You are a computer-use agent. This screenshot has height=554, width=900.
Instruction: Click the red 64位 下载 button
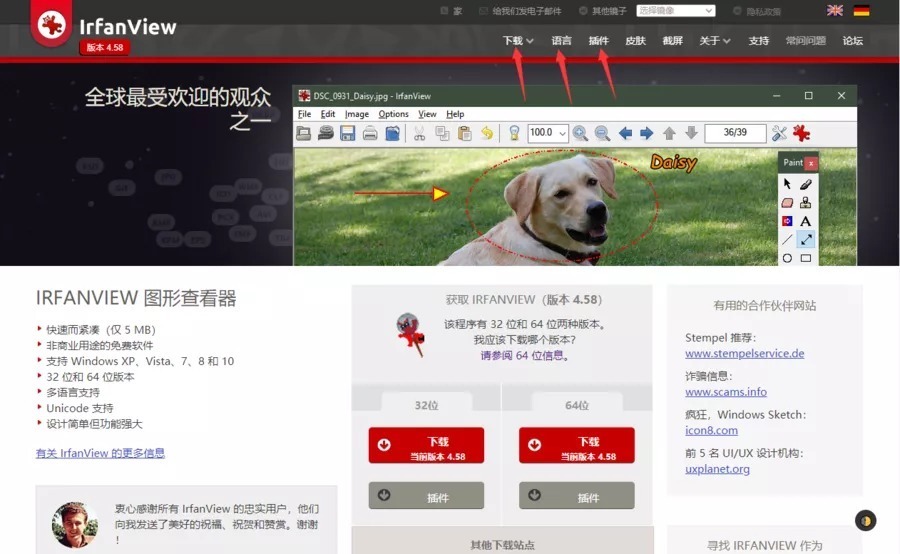pyautogui.click(x=576, y=446)
